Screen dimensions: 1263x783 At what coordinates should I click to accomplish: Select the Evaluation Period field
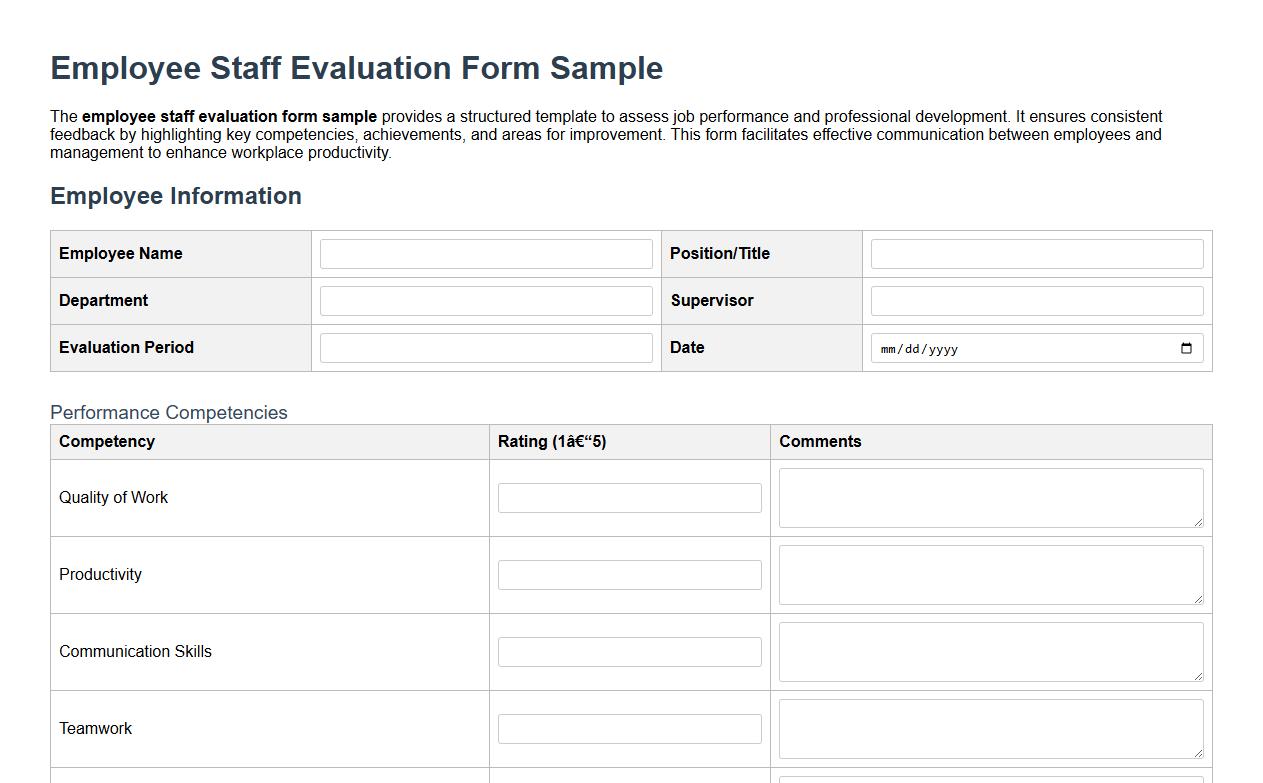click(485, 347)
